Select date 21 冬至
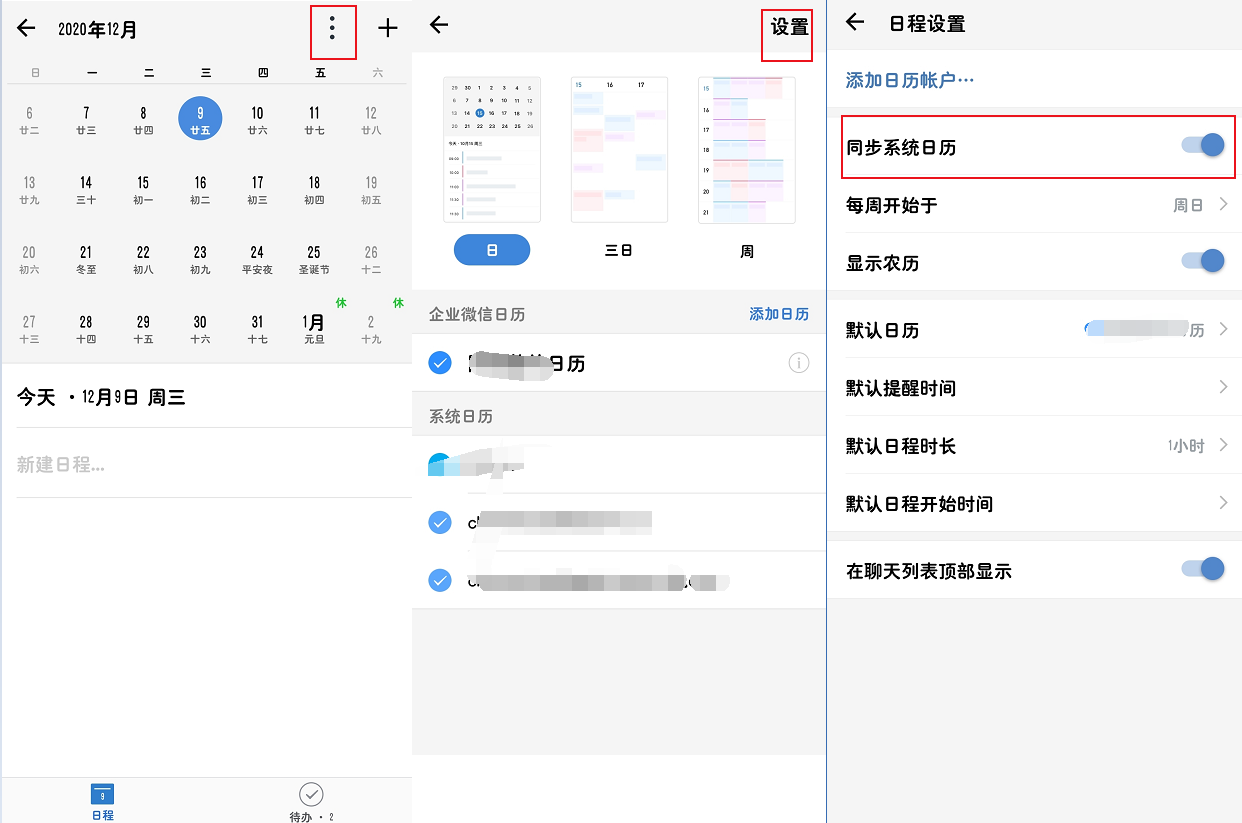Image resolution: width=1242 pixels, height=823 pixels. (86, 260)
